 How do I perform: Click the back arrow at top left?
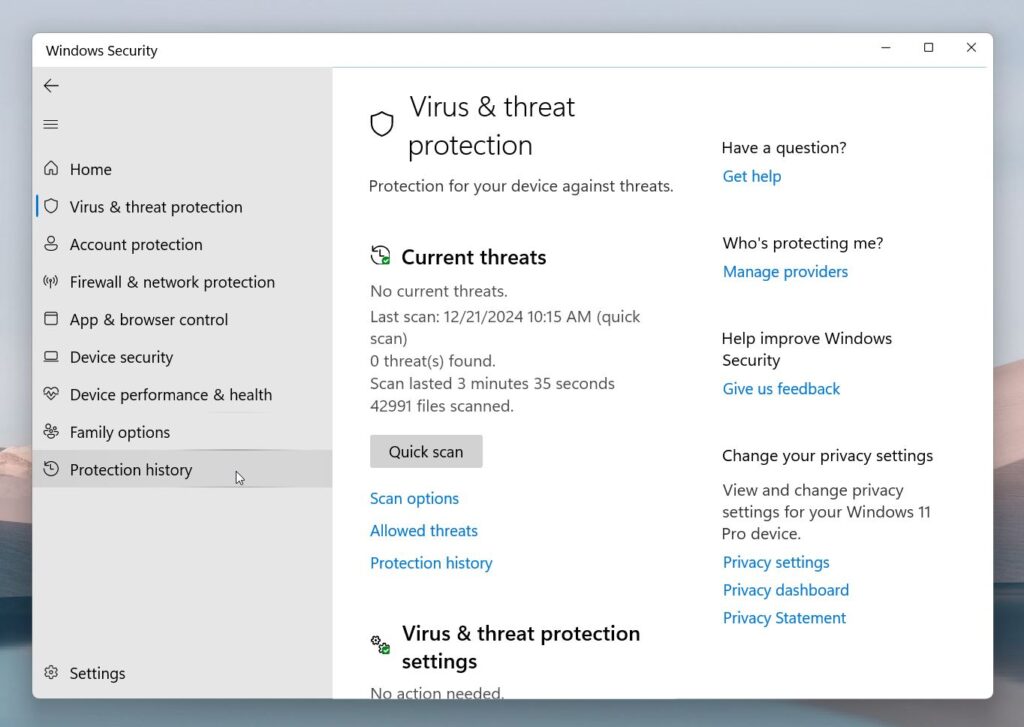pyautogui.click(x=51, y=86)
